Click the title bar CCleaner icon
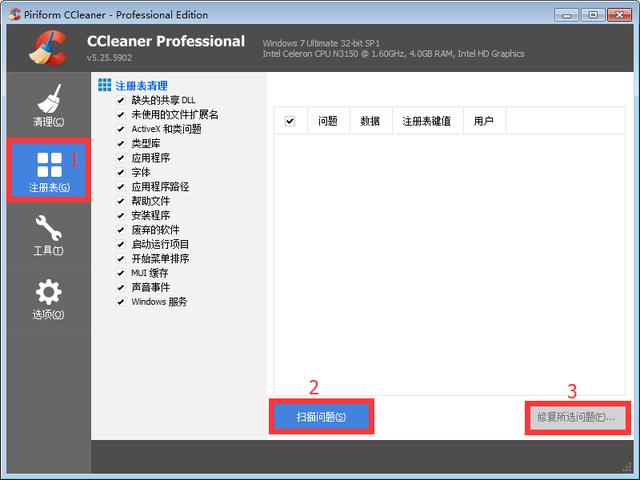Viewport: 640px width, 480px height. pyautogui.click(x=15, y=14)
